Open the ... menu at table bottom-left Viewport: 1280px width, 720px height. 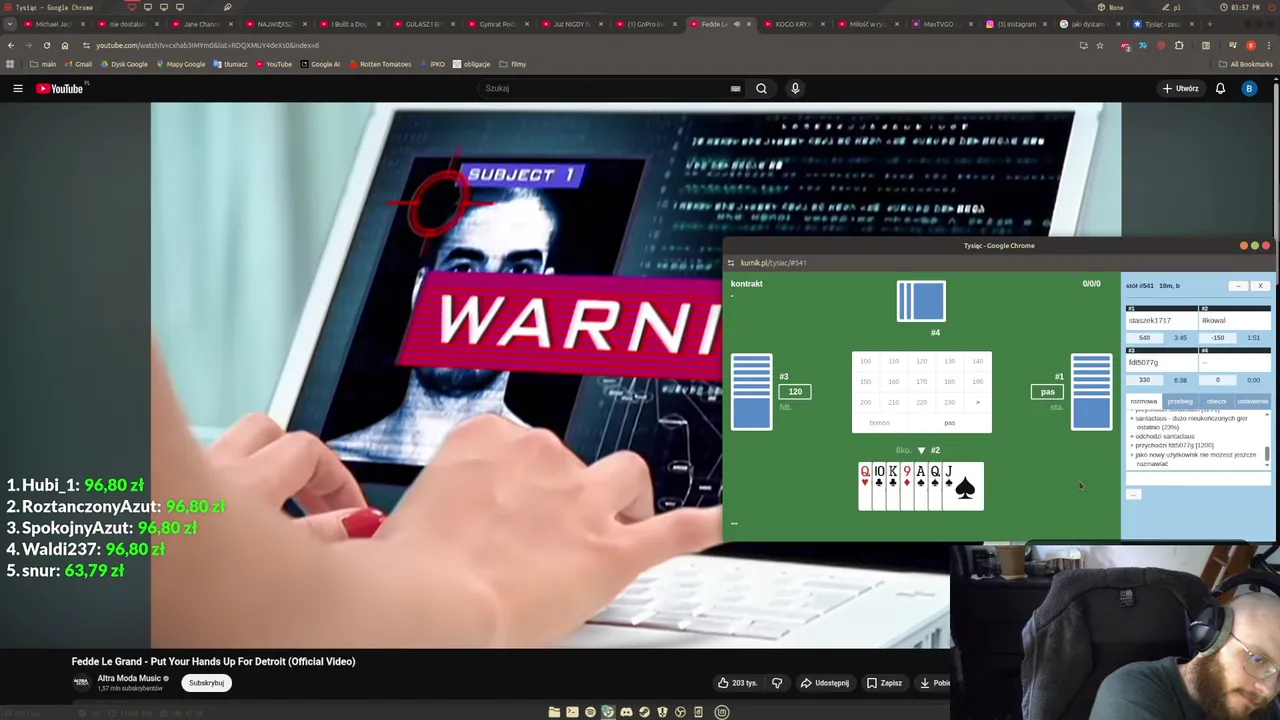(734, 523)
